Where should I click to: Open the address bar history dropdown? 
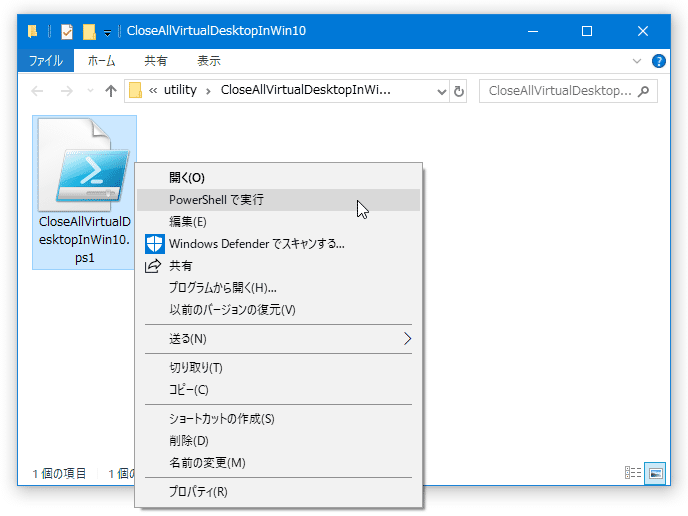(x=441, y=91)
